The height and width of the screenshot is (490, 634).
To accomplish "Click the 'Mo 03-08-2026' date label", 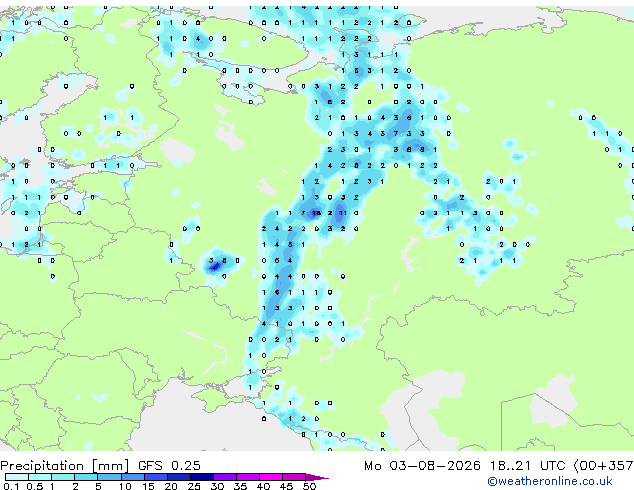I will pyautogui.click(x=422, y=466).
